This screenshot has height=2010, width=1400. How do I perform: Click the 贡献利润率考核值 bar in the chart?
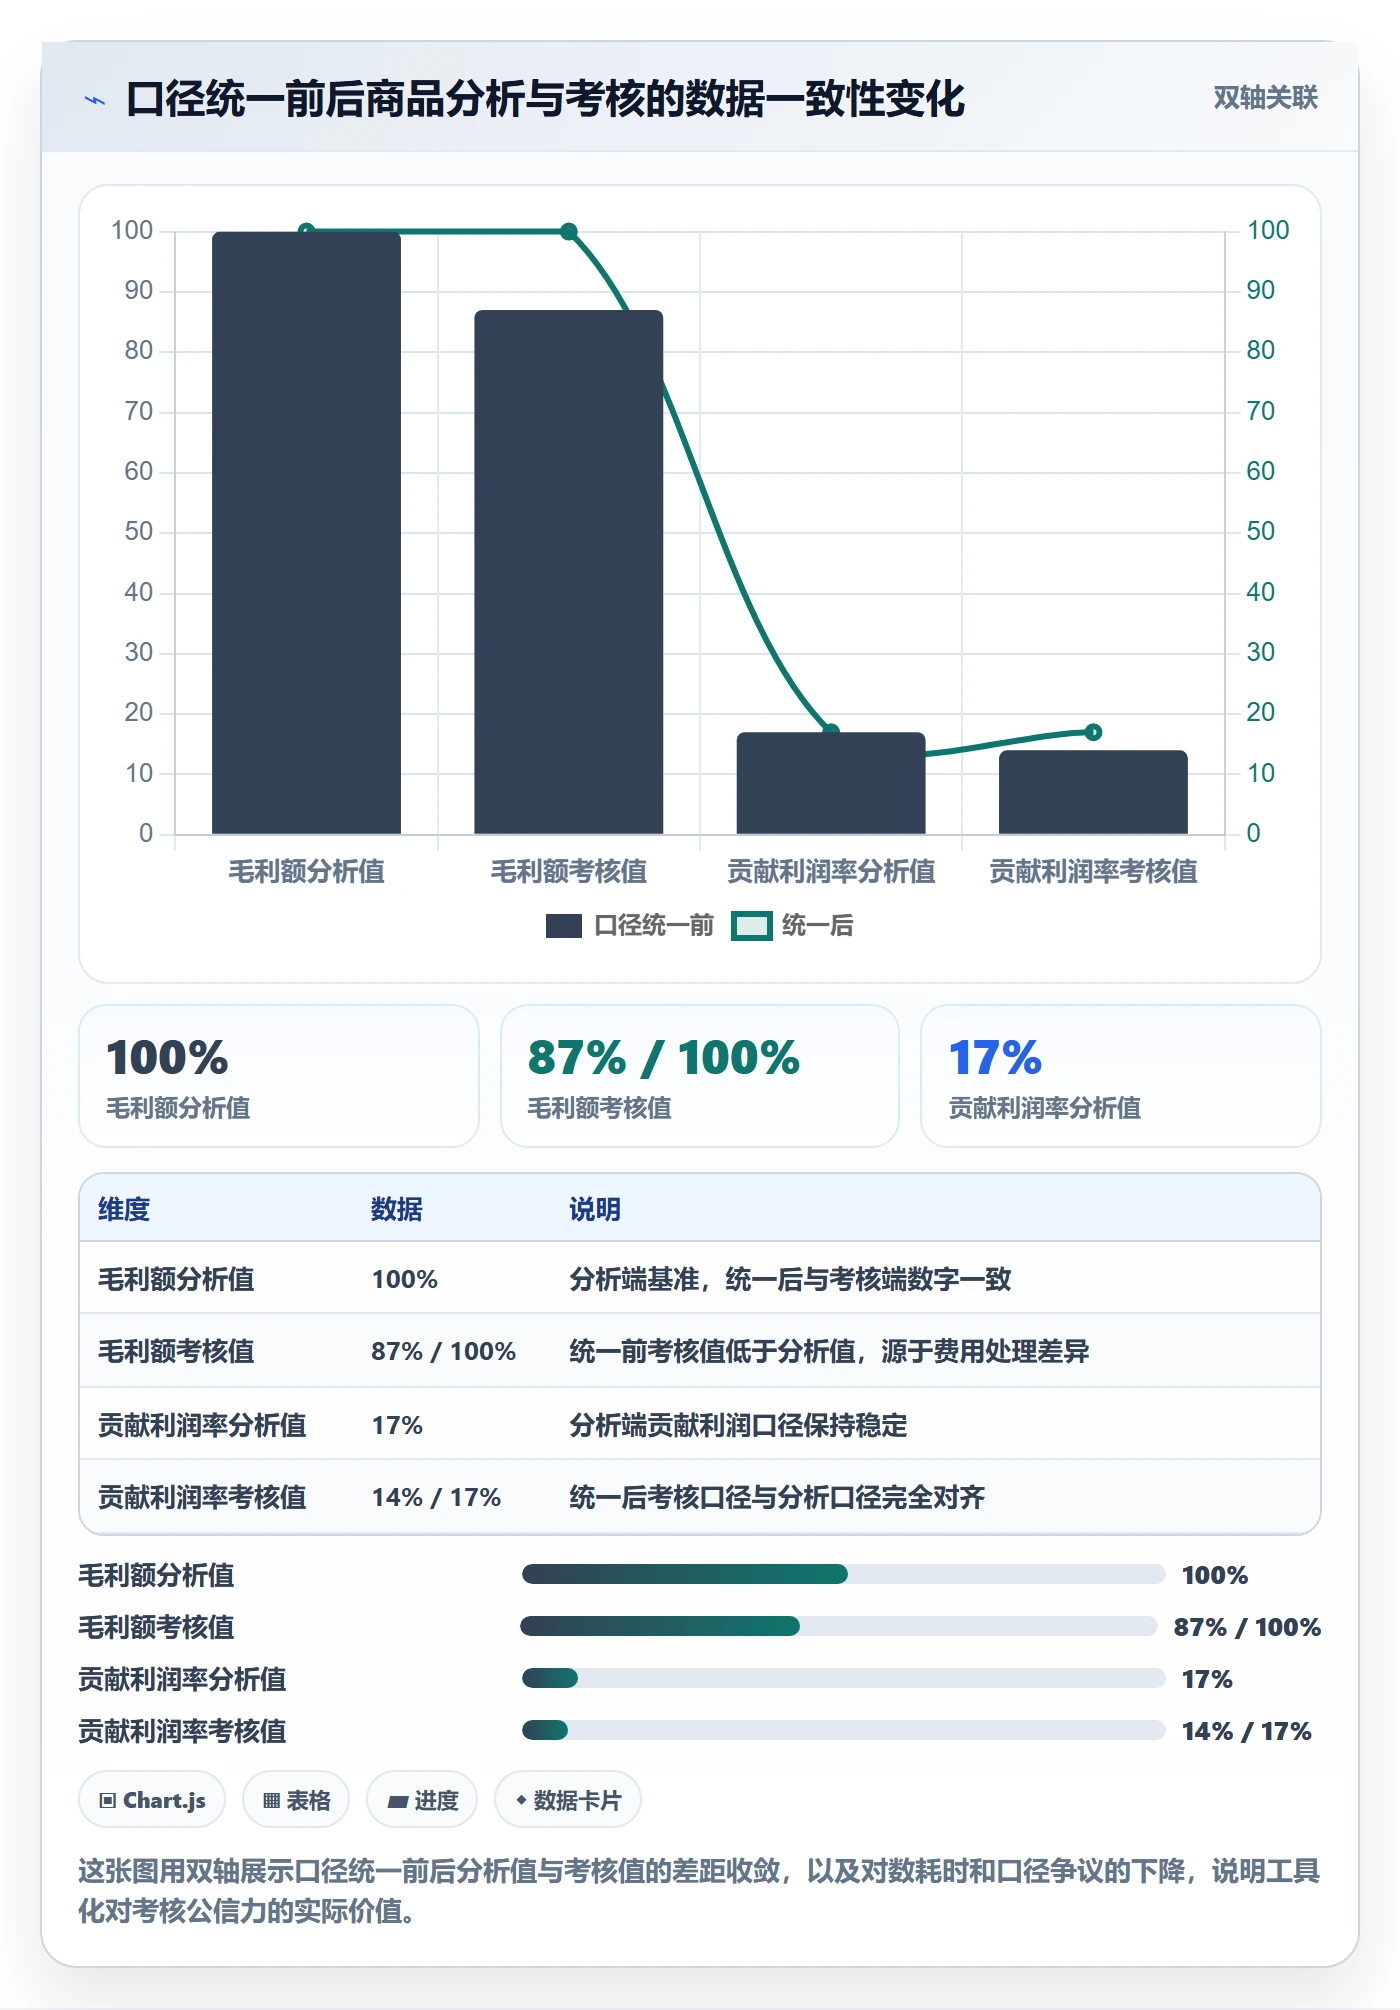1093,792
